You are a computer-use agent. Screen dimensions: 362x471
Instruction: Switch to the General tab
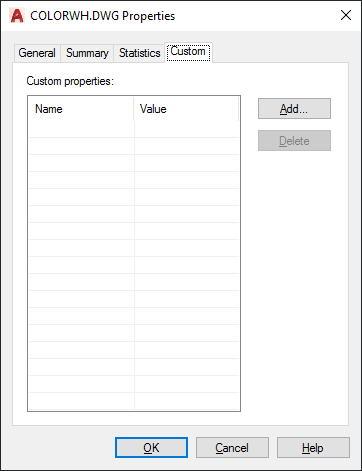coord(37,53)
